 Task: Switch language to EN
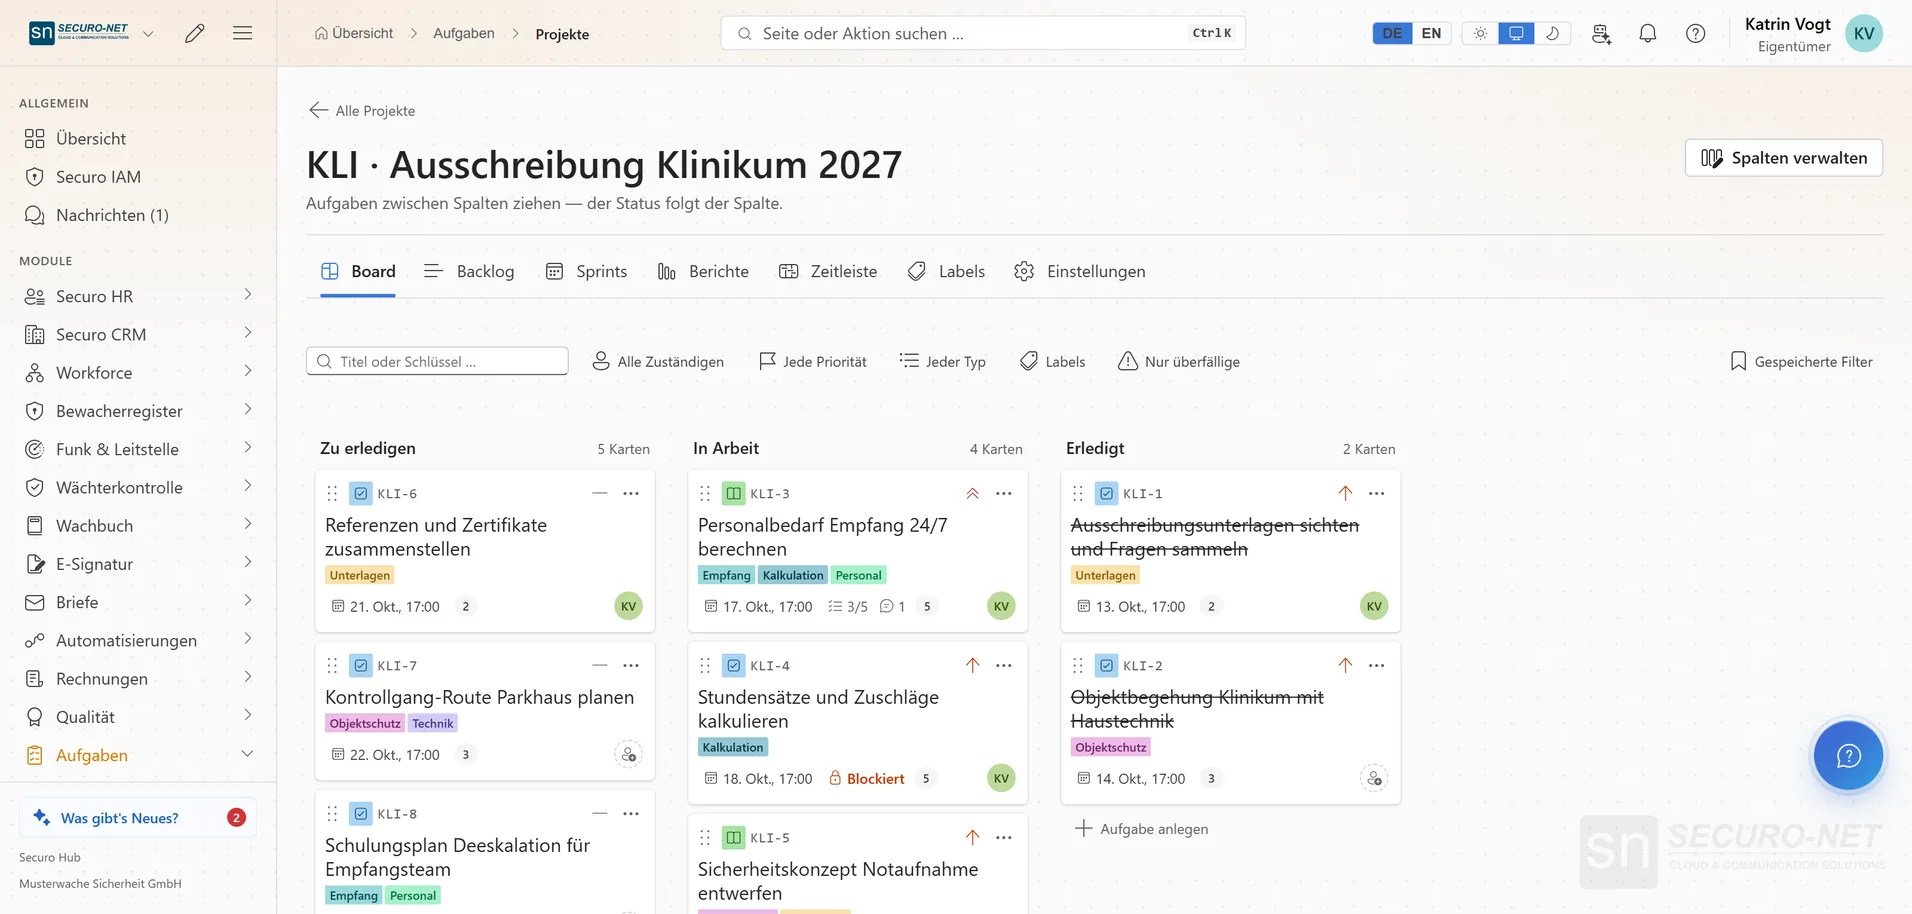pos(1432,33)
